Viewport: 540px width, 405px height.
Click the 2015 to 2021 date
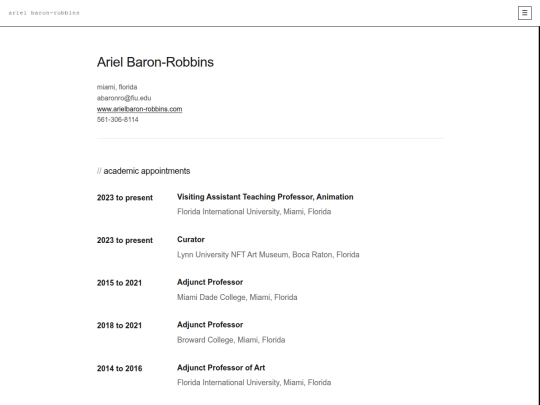point(119,283)
